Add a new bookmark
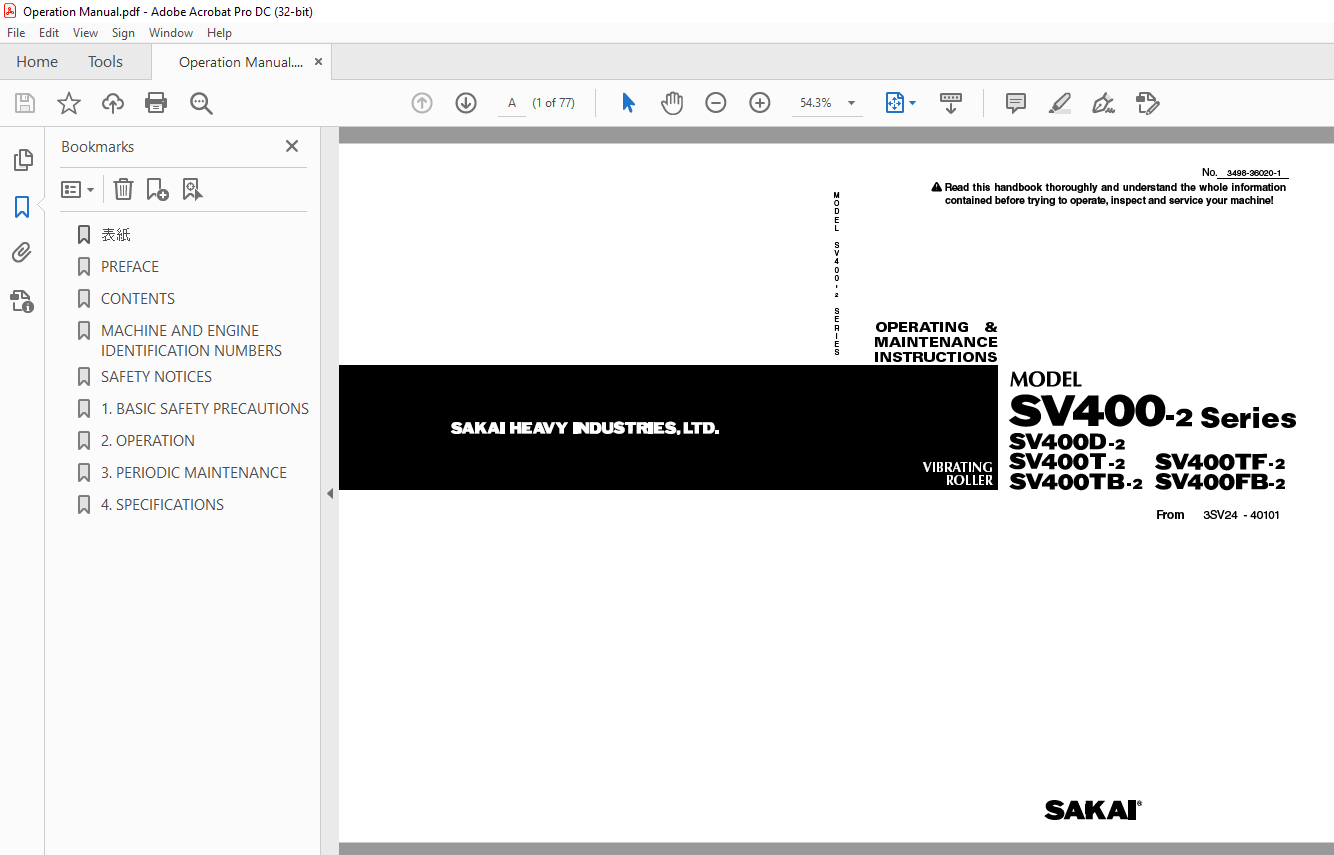The width and height of the screenshot is (1334, 855). 158,189
